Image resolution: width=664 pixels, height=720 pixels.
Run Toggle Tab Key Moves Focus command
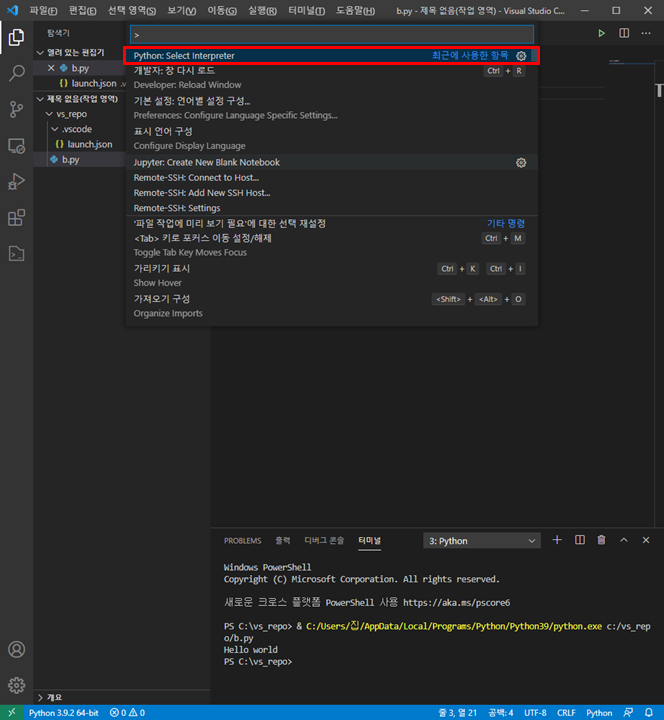(x=331, y=246)
